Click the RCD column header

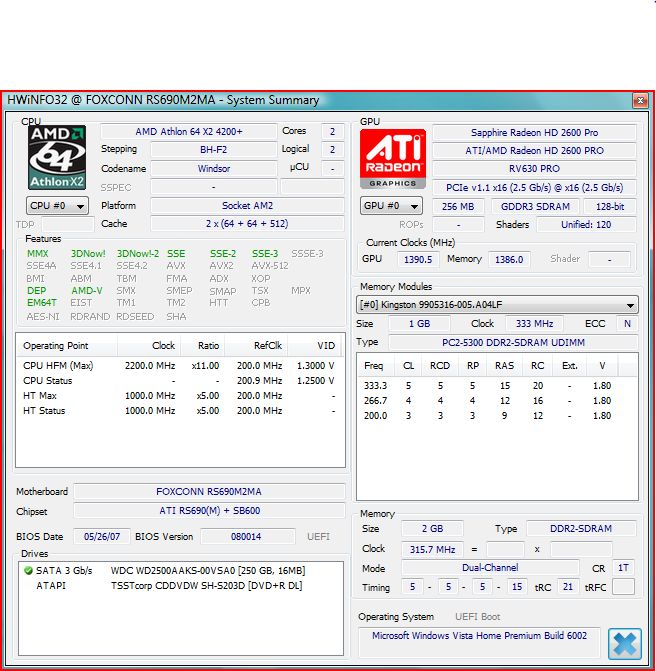(x=440, y=366)
